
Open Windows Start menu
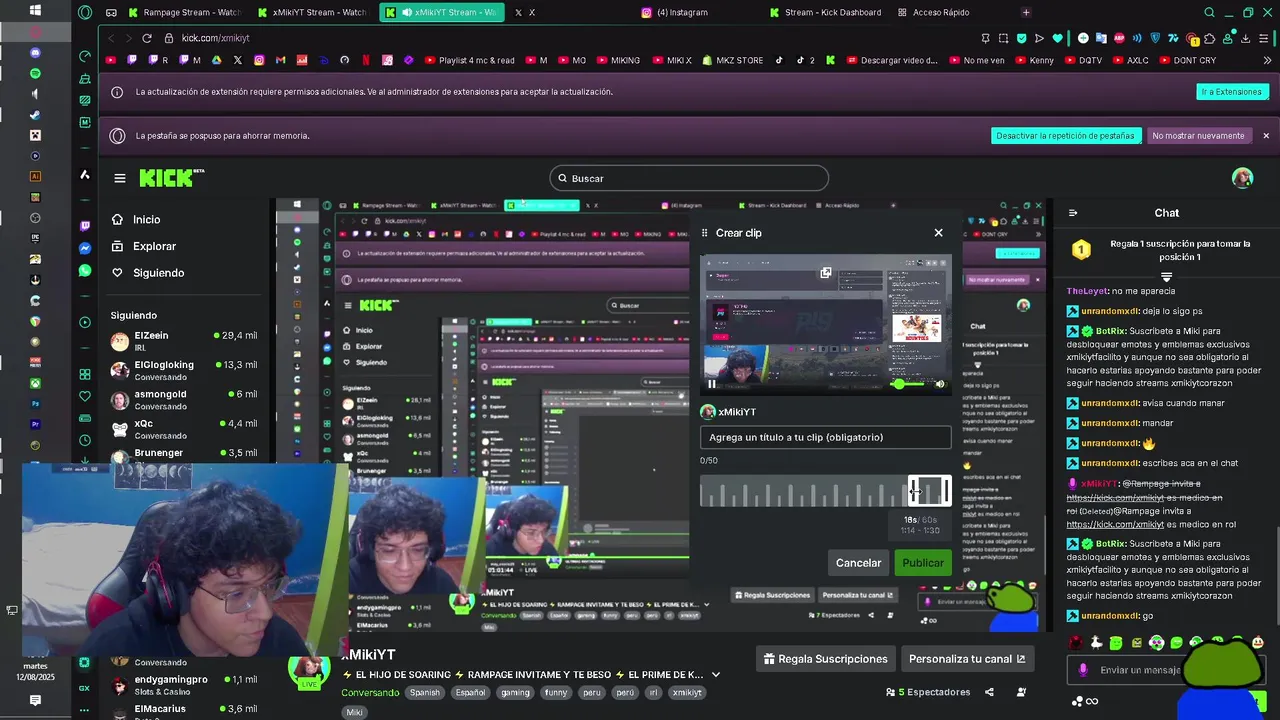tap(35, 10)
